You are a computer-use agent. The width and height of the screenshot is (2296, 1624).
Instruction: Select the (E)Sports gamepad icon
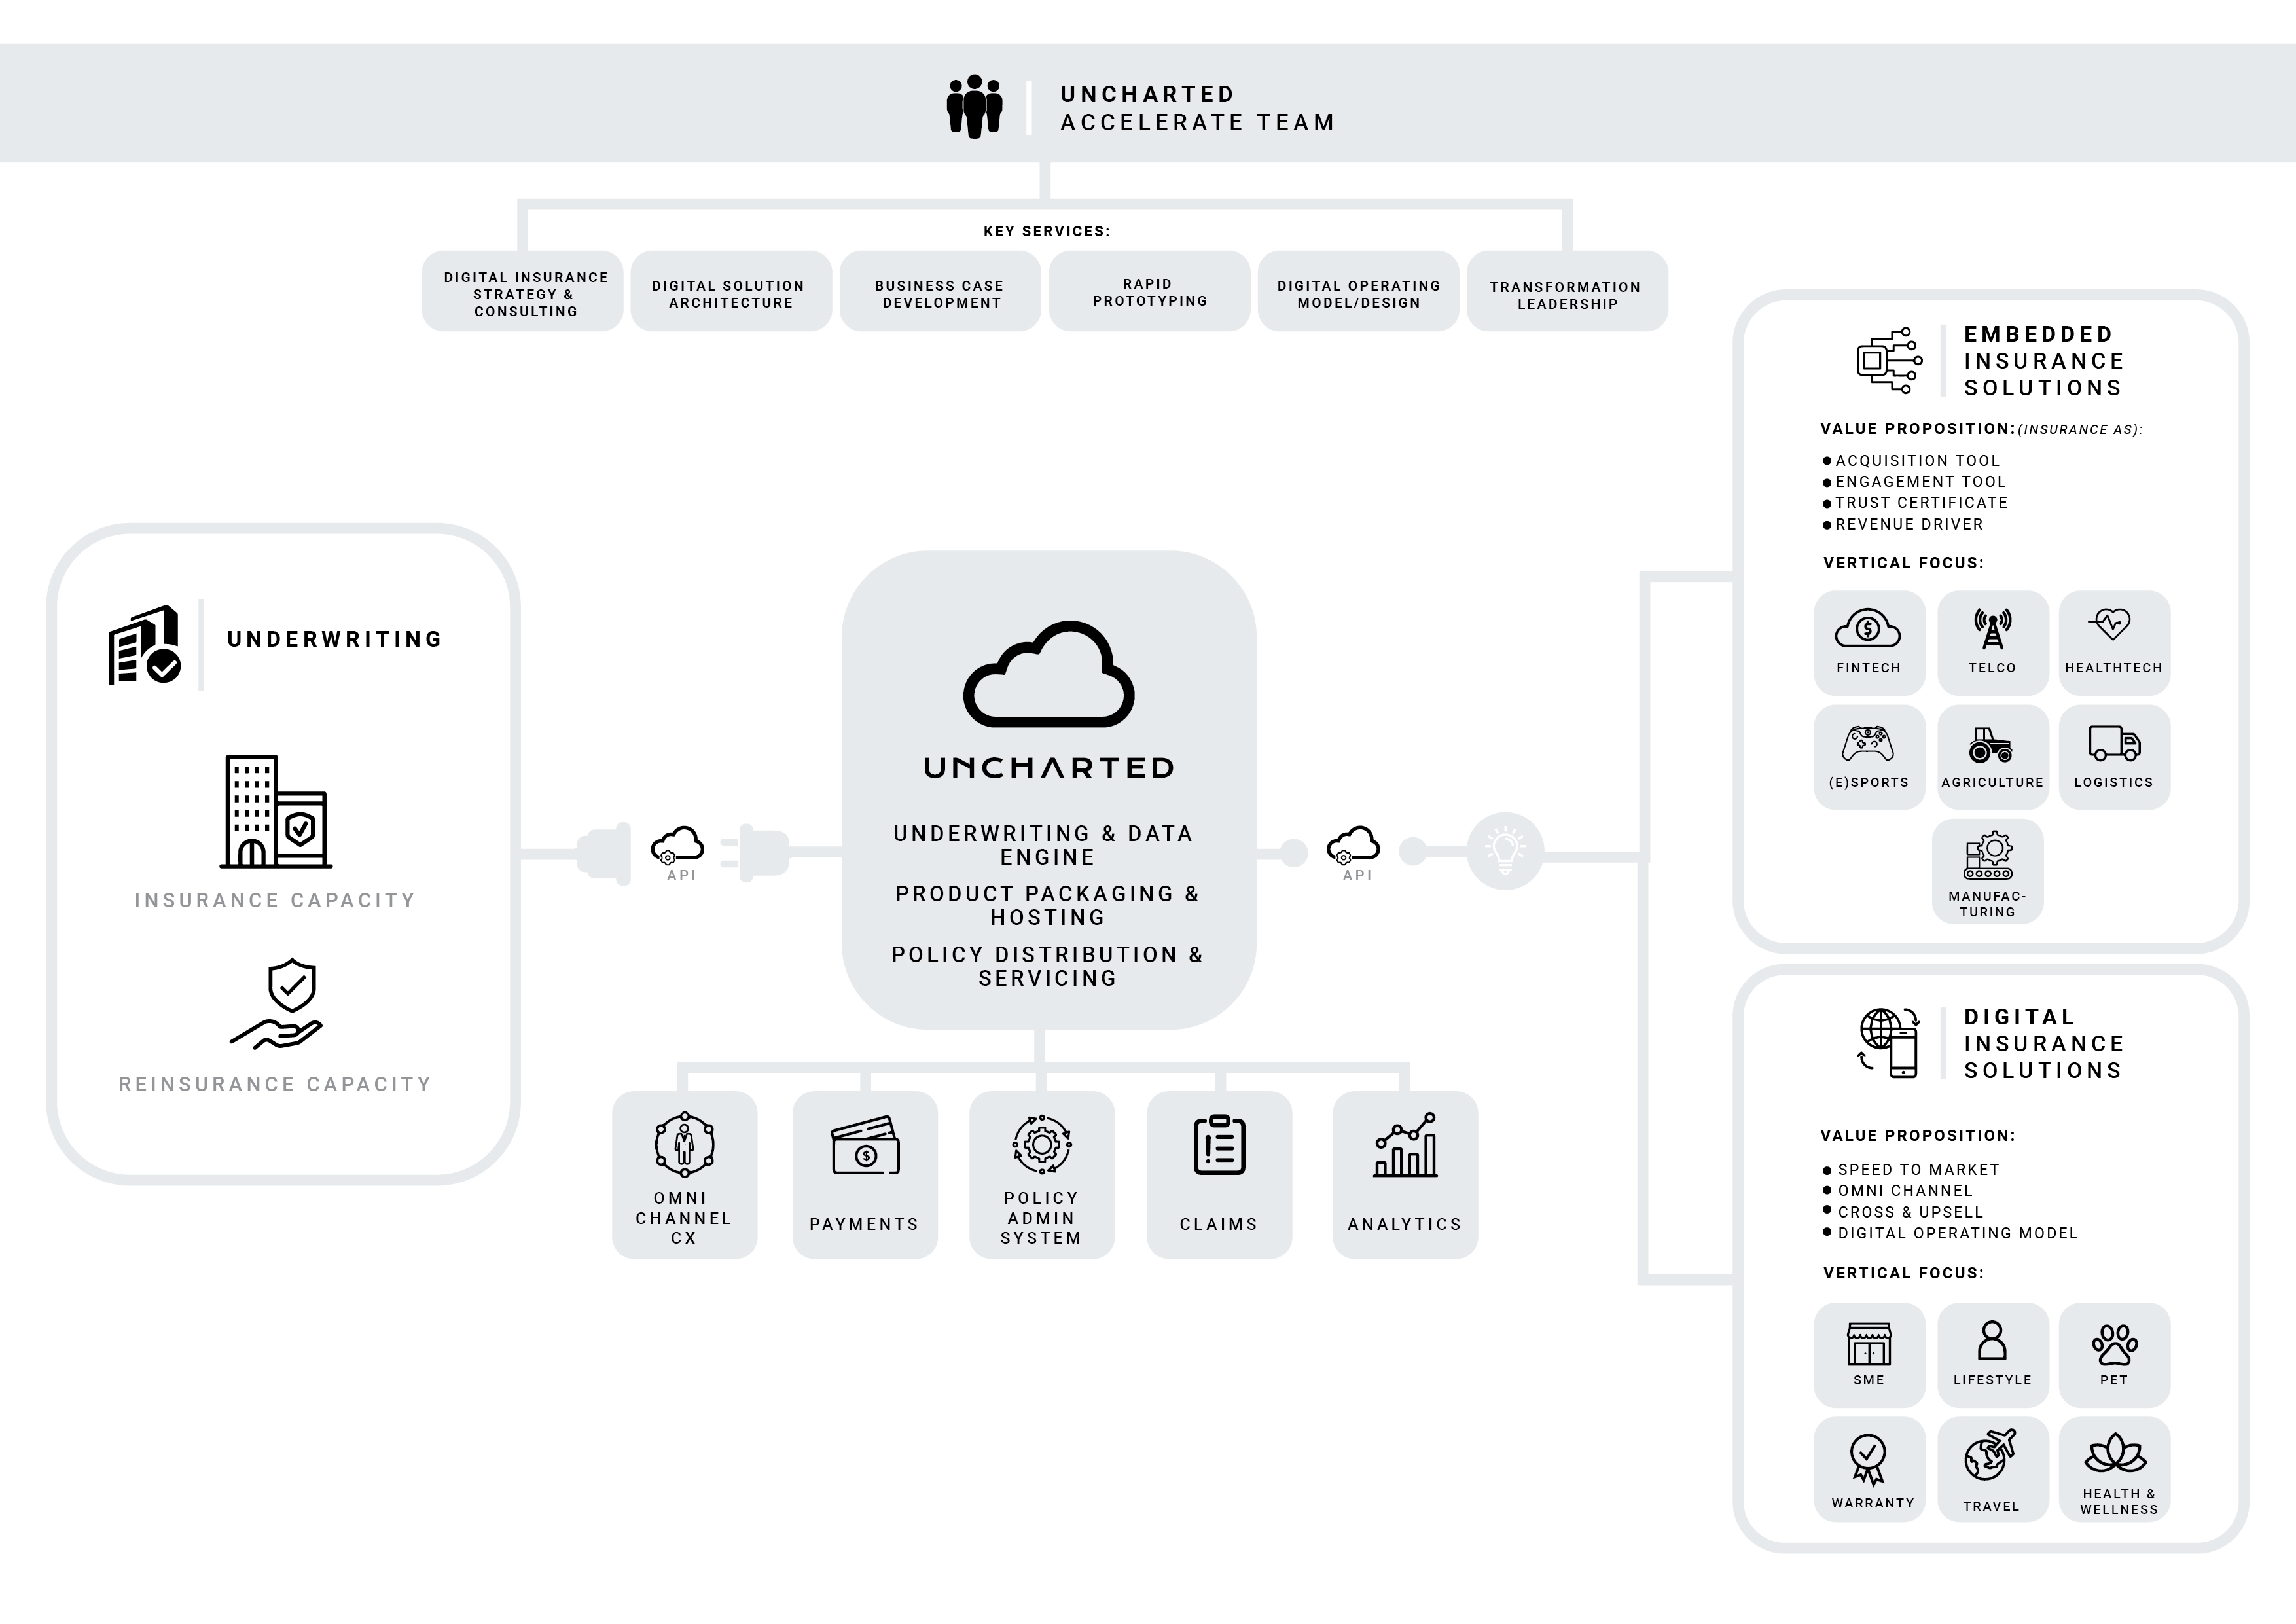(1867, 745)
